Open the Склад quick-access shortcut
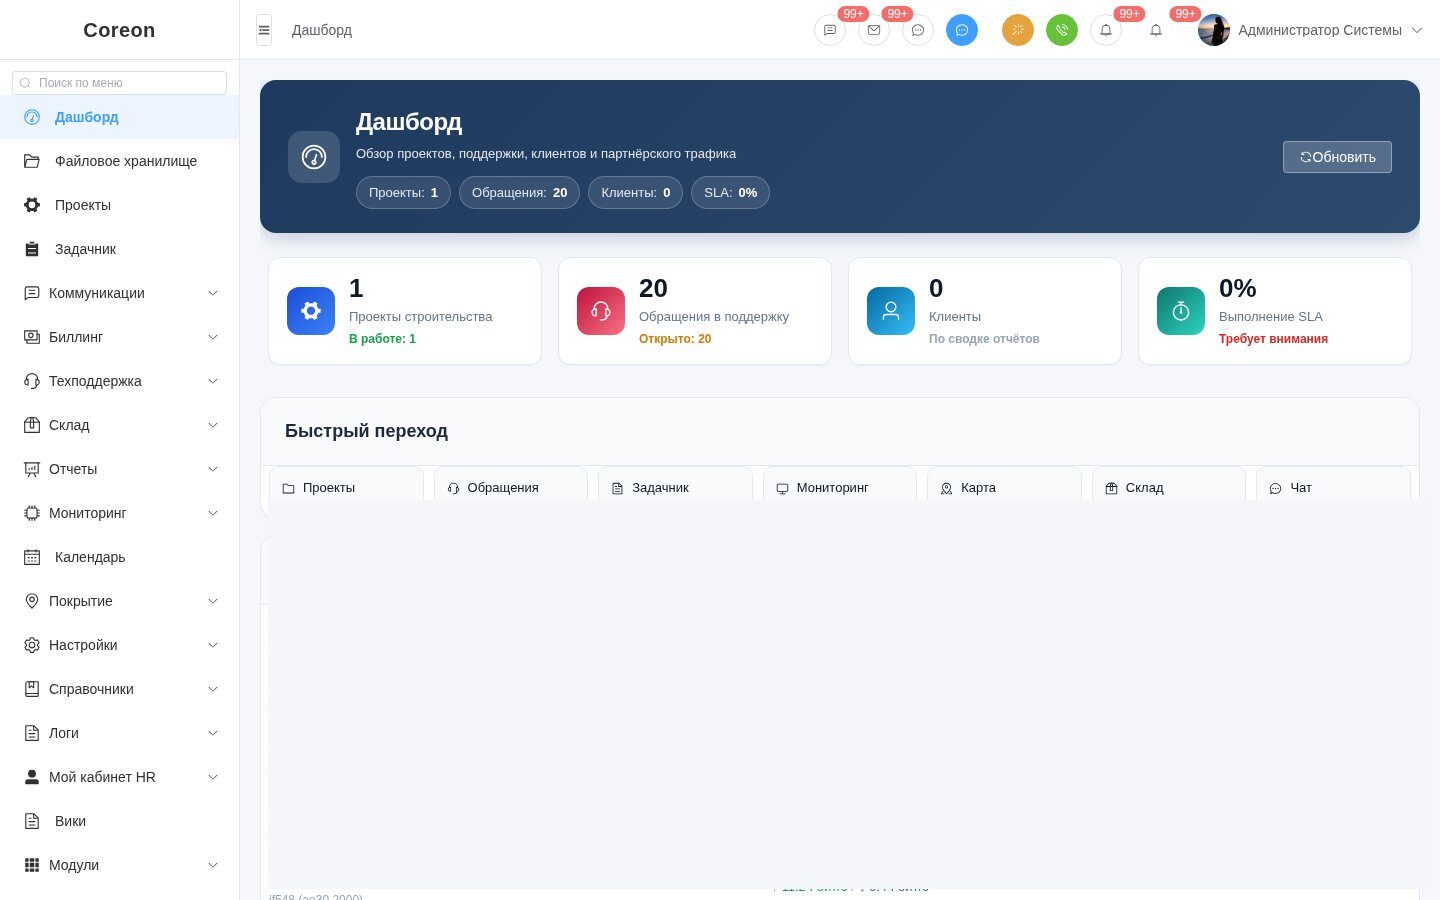1440x900 pixels. tap(1169, 485)
